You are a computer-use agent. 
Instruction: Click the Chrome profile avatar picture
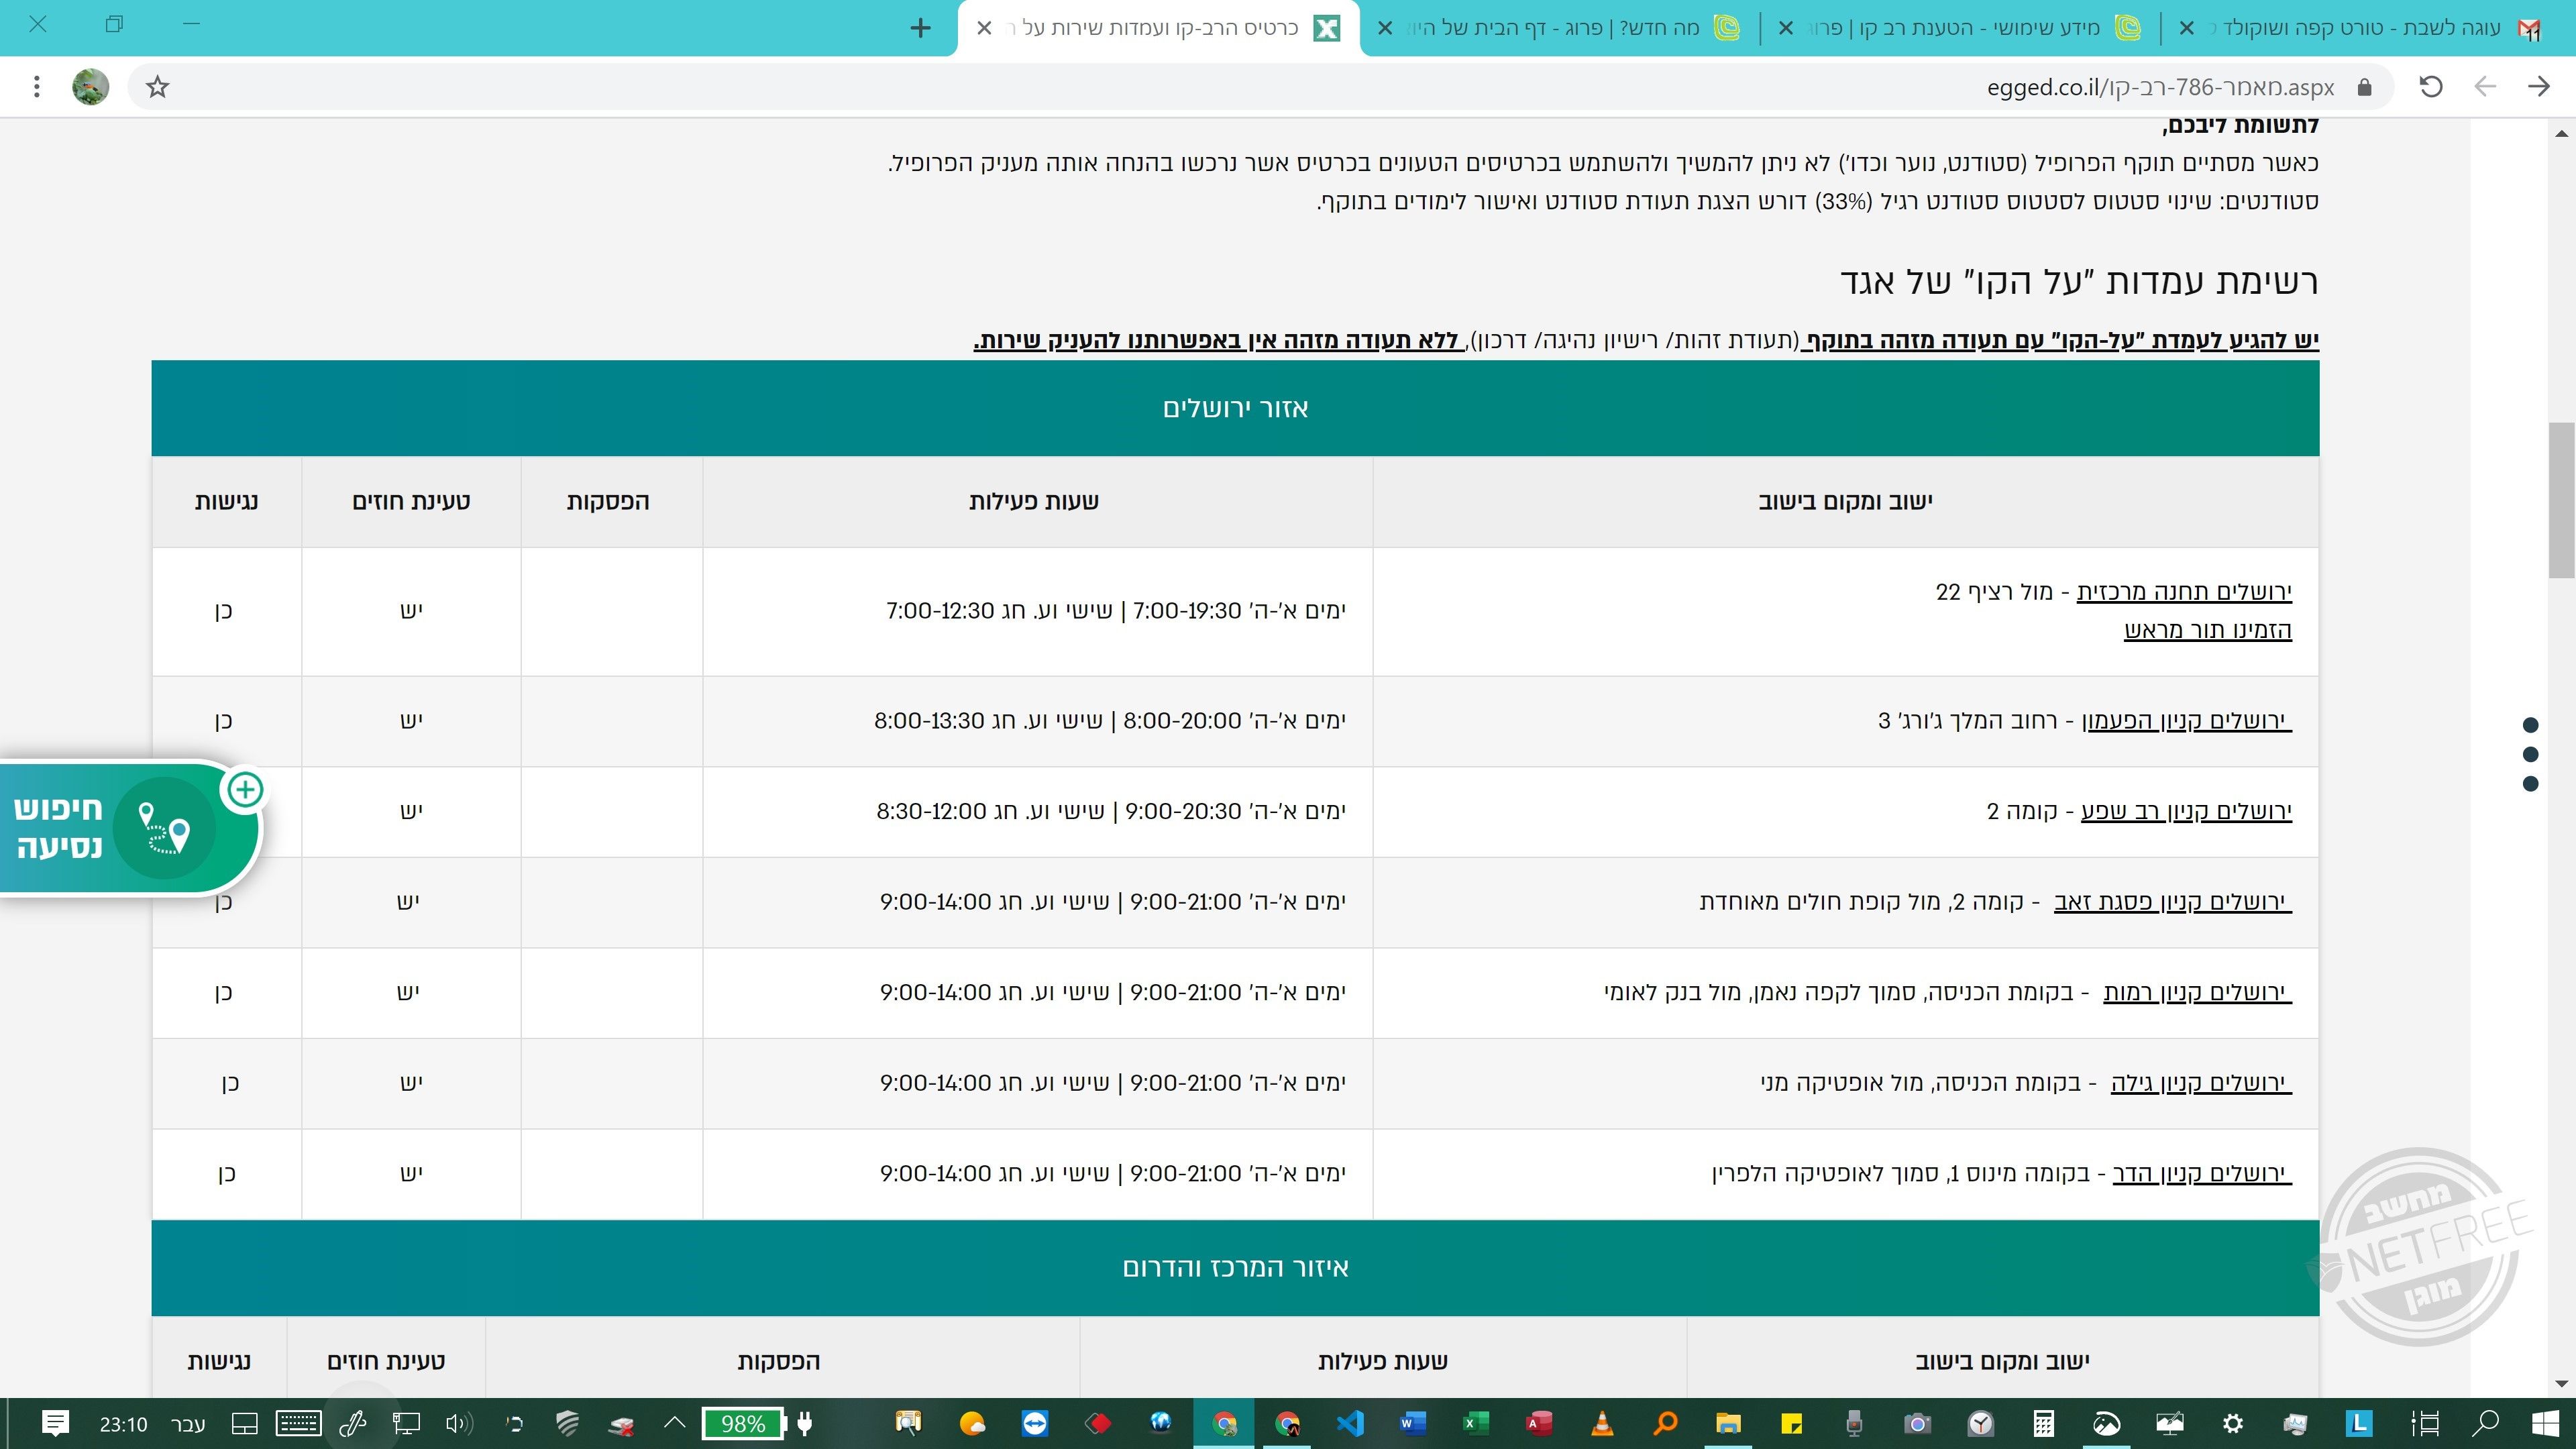(91, 87)
